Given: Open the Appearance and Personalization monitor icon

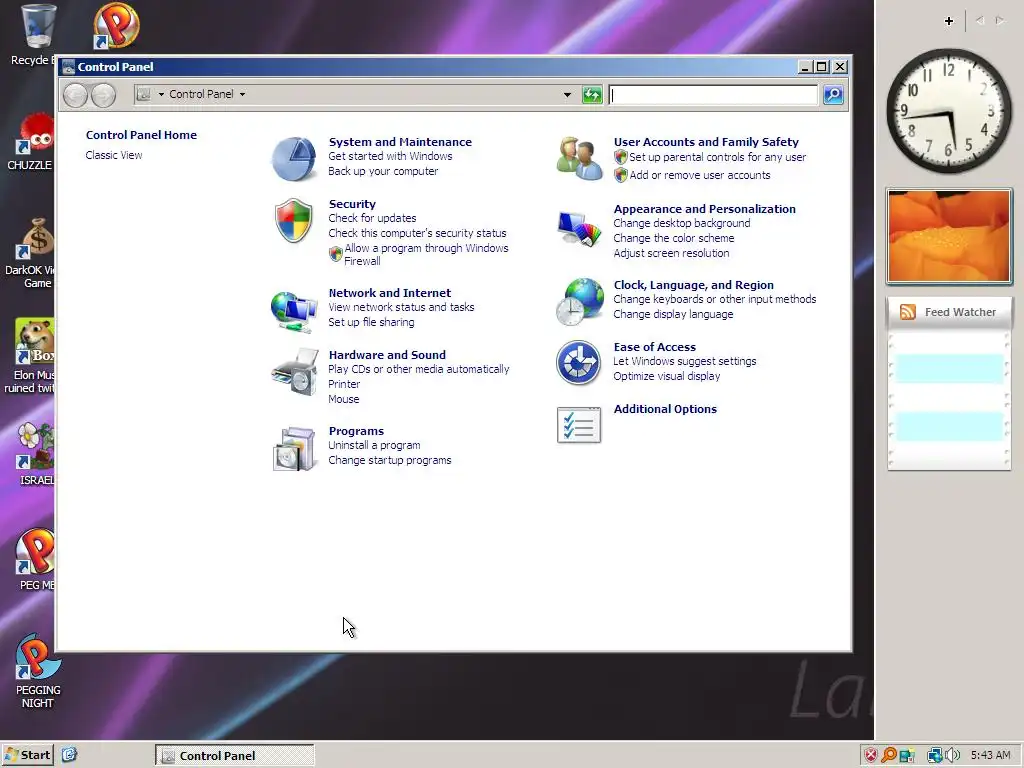Looking at the screenshot, I should coord(579,229).
